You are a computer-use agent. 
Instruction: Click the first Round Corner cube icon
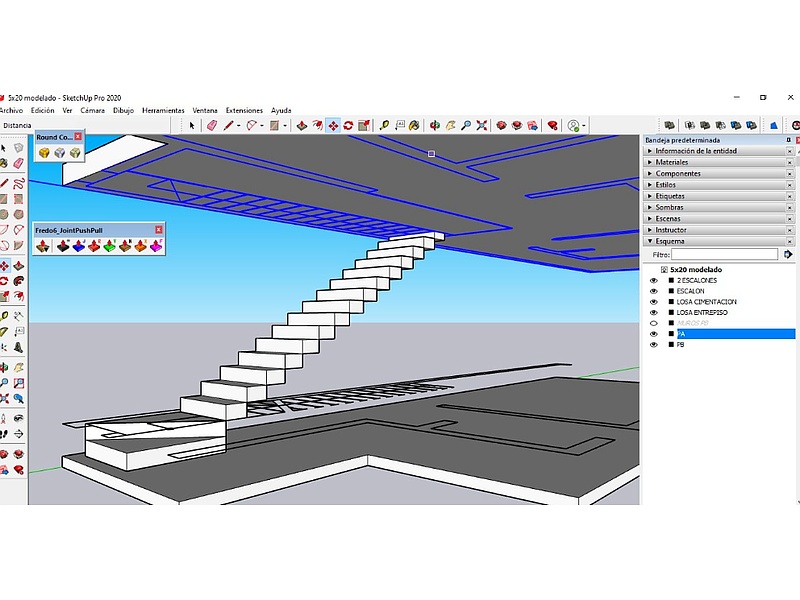pyautogui.click(x=44, y=152)
